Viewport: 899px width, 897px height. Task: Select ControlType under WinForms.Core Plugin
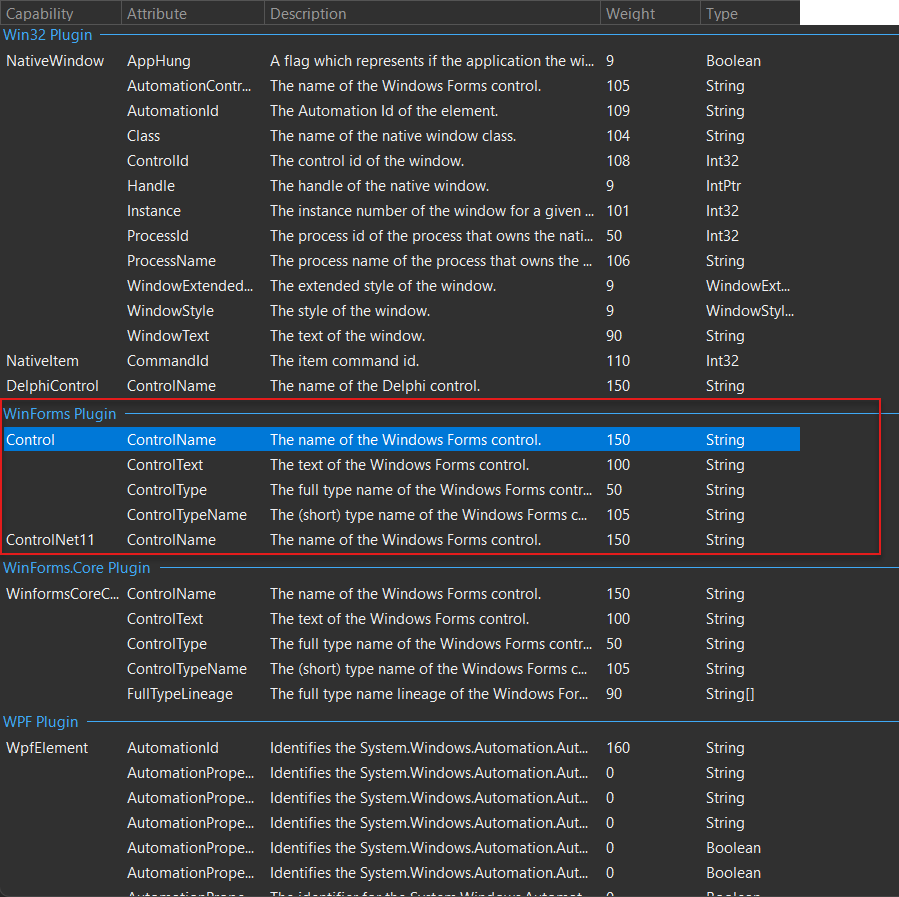167,644
